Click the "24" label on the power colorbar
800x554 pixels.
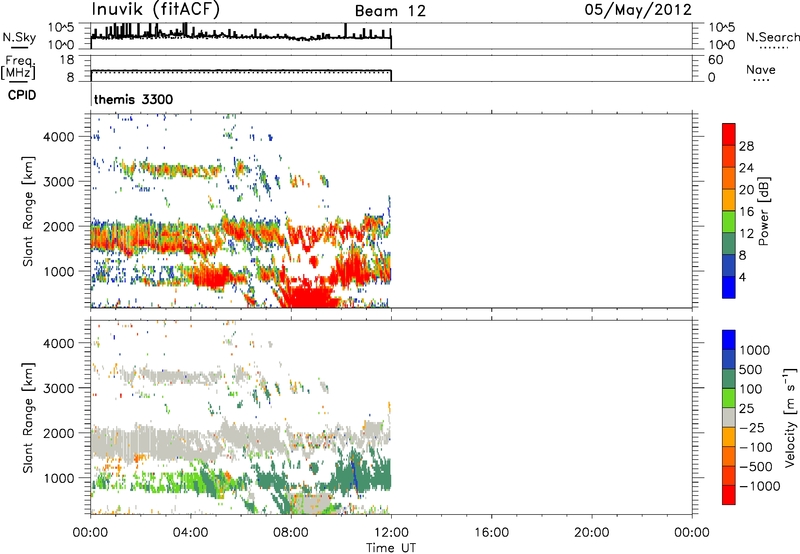point(746,168)
